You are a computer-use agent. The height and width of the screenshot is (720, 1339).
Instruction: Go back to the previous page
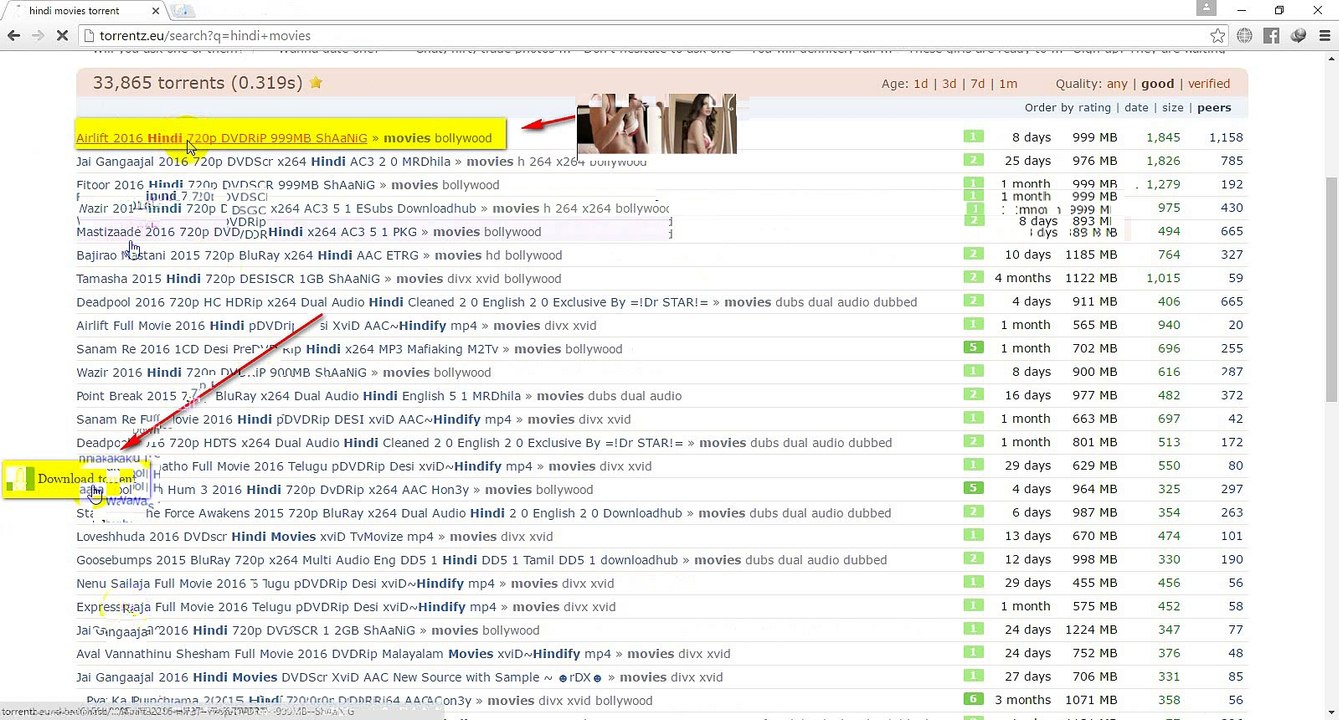coord(14,36)
